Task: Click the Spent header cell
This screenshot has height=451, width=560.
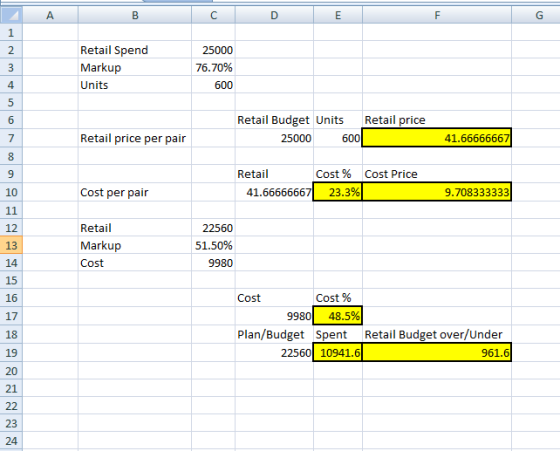Action: [x=338, y=334]
